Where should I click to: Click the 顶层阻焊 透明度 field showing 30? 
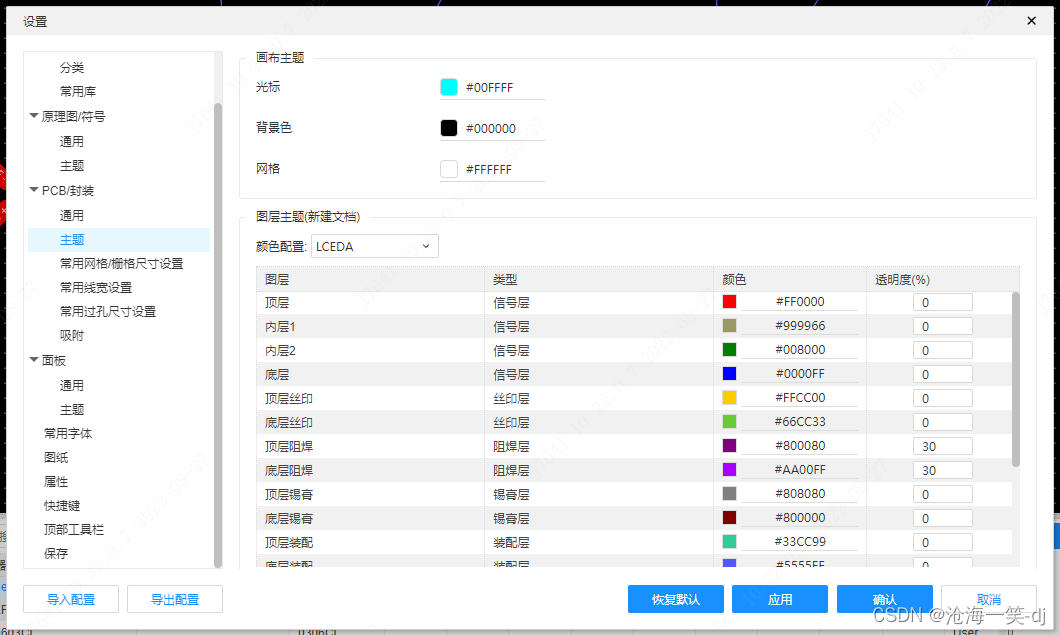pos(942,446)
